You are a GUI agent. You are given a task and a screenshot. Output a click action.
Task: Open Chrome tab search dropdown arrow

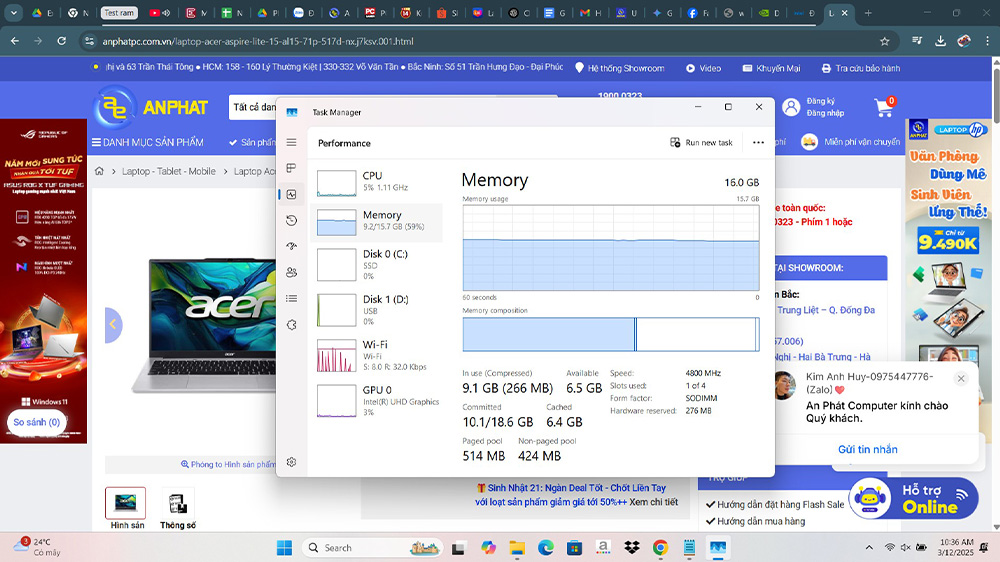(13, 13)
